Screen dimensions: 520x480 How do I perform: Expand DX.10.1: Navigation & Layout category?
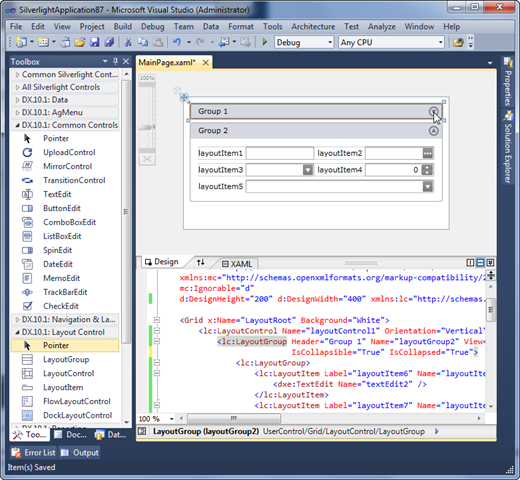17,320
